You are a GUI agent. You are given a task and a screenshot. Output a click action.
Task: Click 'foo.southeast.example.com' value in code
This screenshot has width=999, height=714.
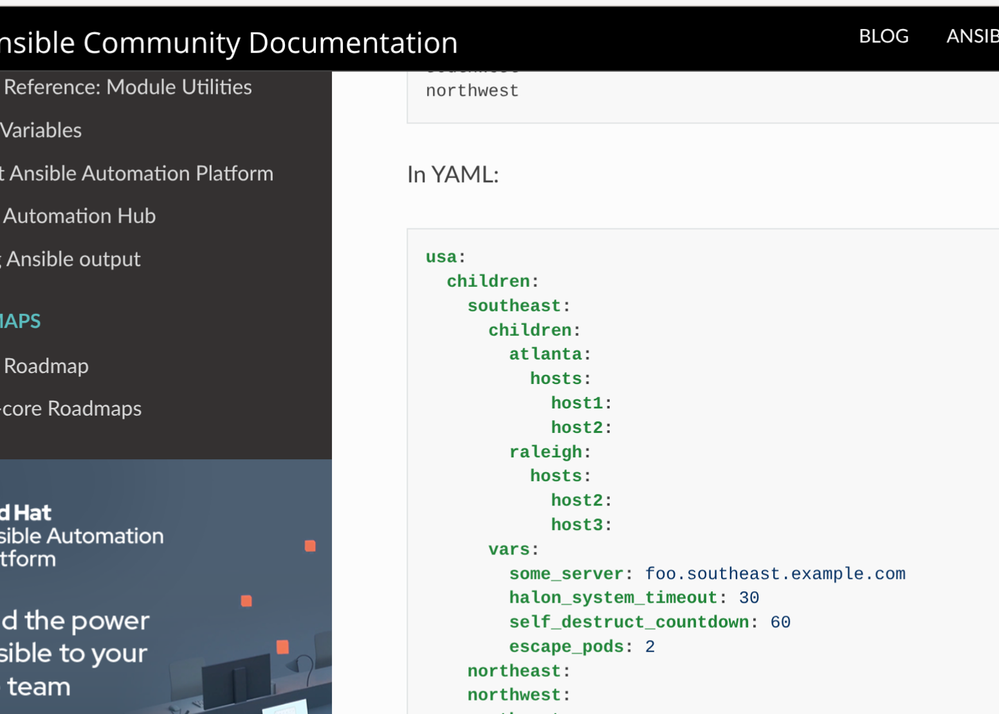point(775,574)
